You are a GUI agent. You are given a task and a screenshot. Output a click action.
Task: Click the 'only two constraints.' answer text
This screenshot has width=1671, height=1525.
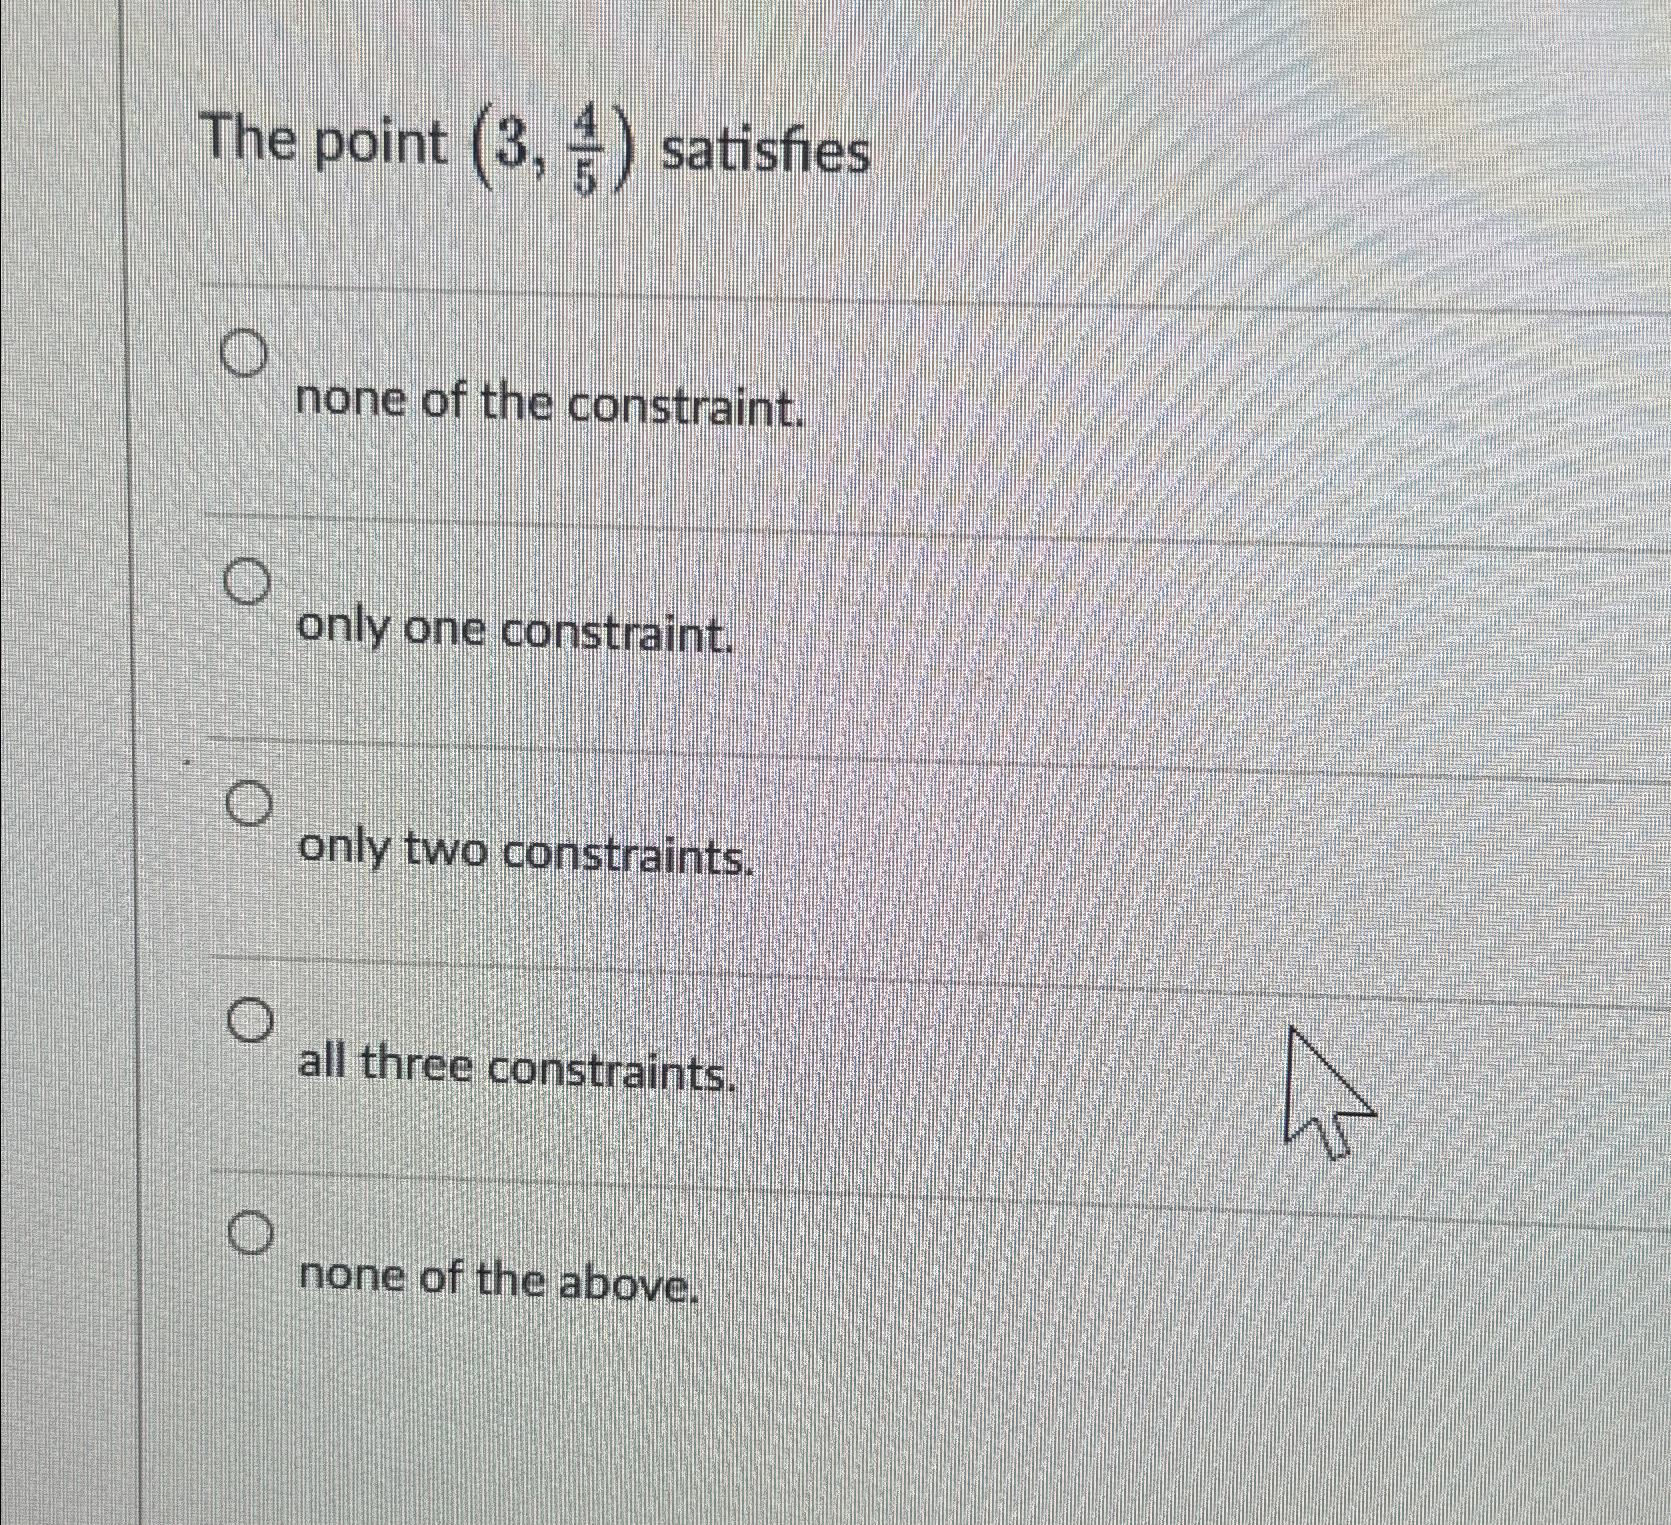click(x=525, y=853)
